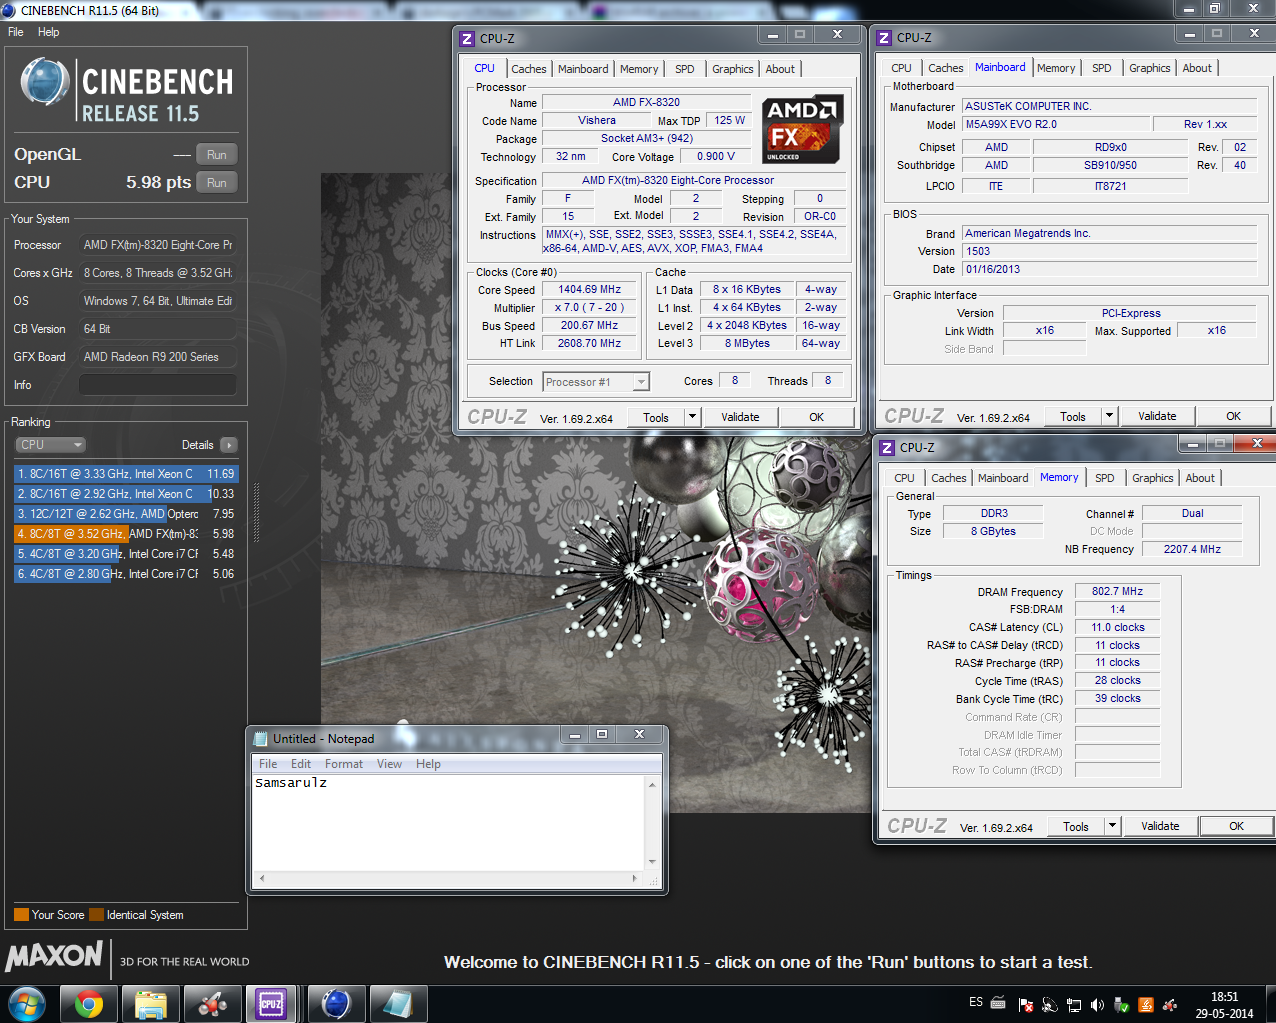Screen dimensions: 1276x1023
Task: Click Notepad's horizontal scrollbar right arrow
Action: (x=635, y=878)
